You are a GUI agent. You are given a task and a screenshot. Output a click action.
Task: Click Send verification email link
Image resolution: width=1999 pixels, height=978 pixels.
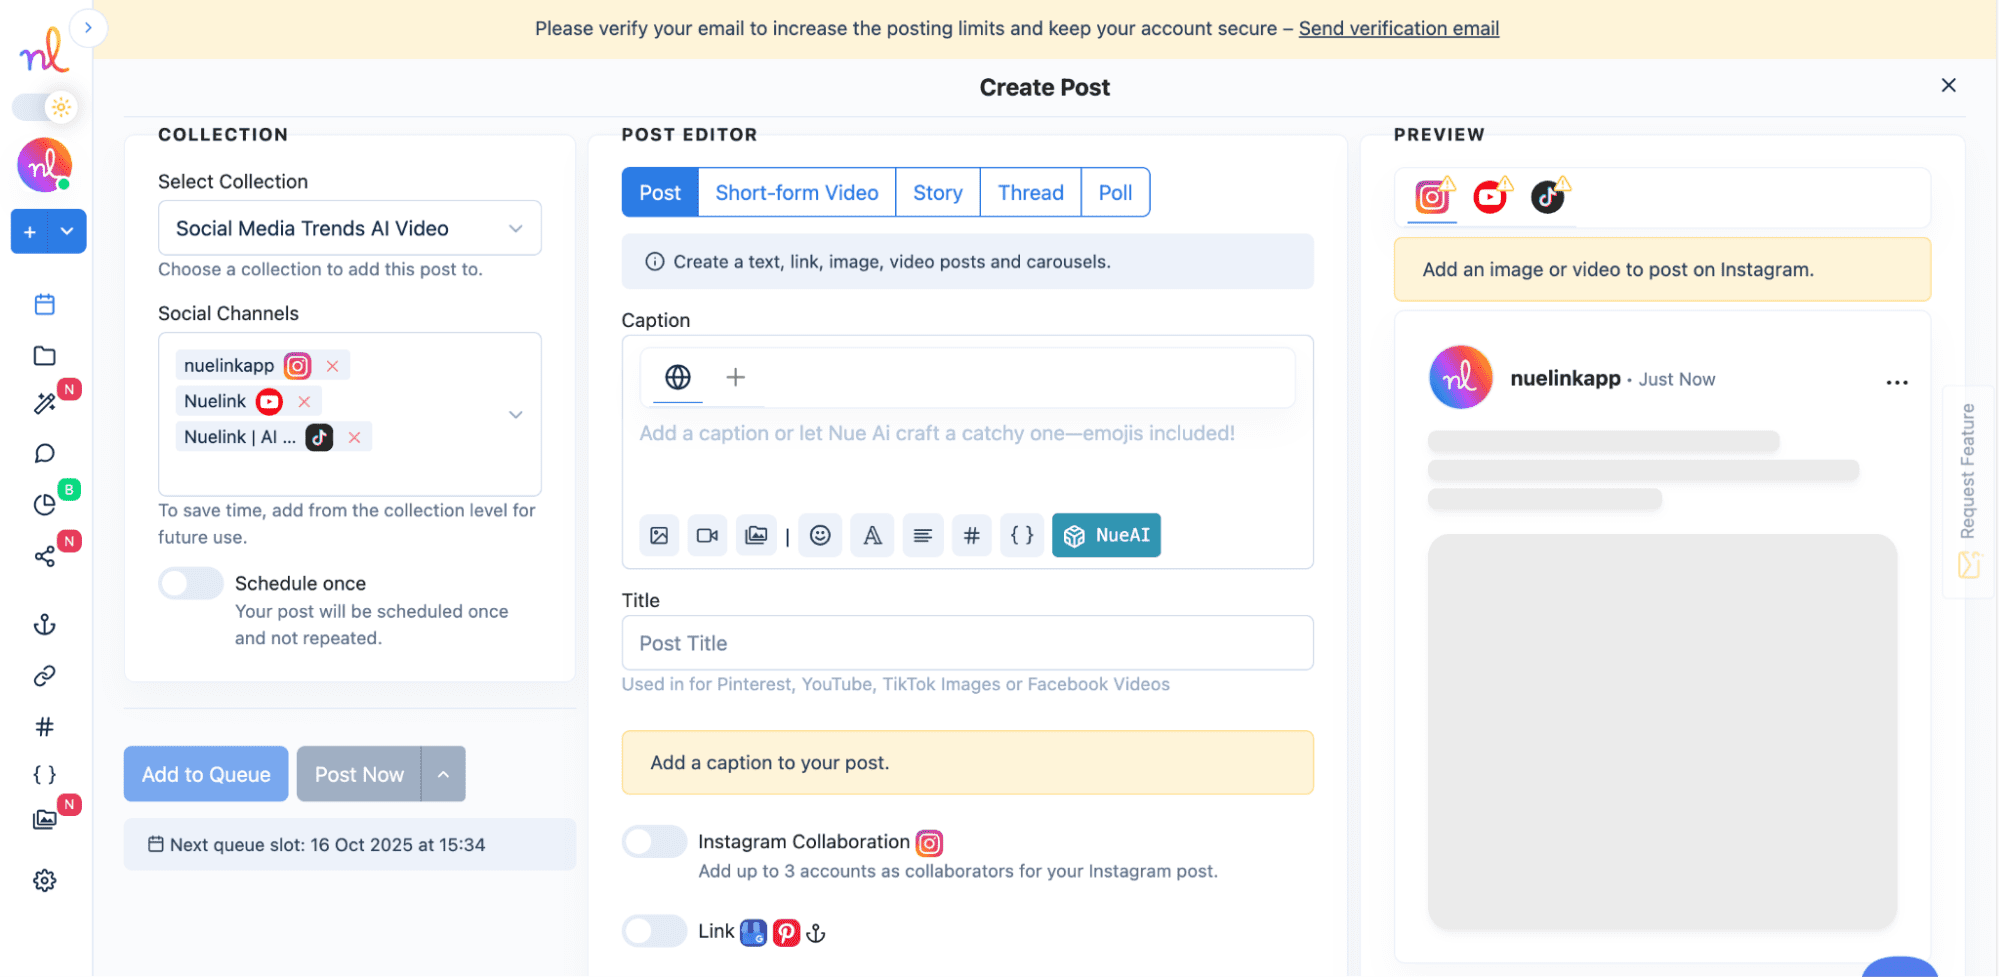click(x=1398, y=28)
